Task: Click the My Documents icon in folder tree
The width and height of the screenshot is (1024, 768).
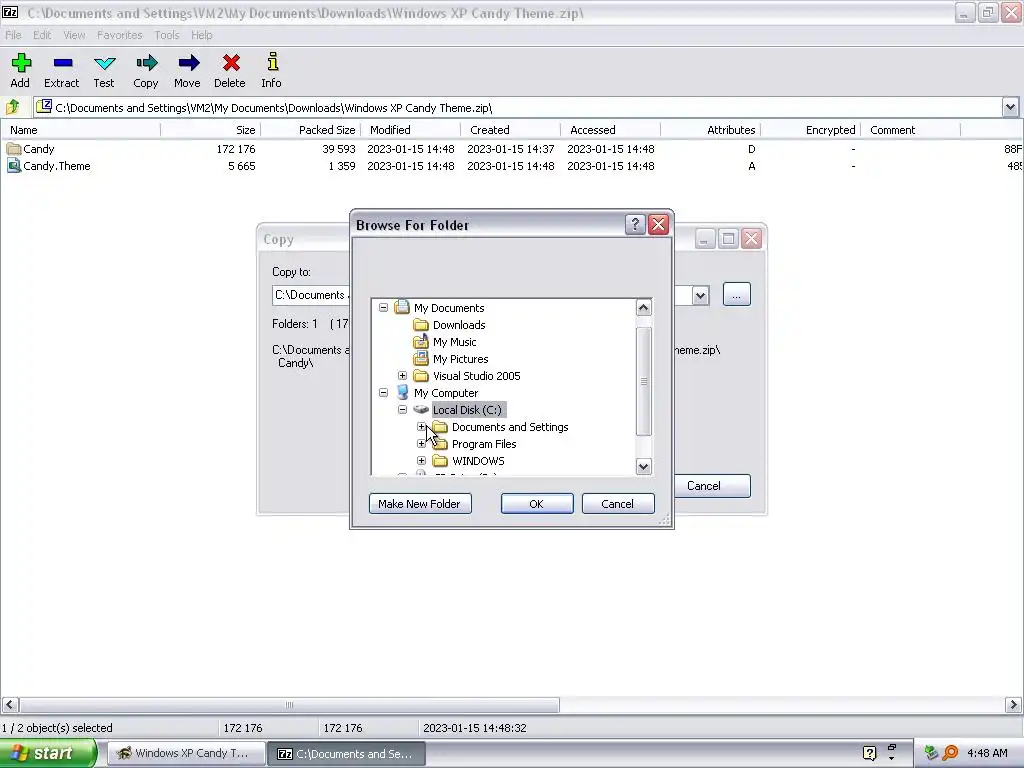Action: [402, 307]
